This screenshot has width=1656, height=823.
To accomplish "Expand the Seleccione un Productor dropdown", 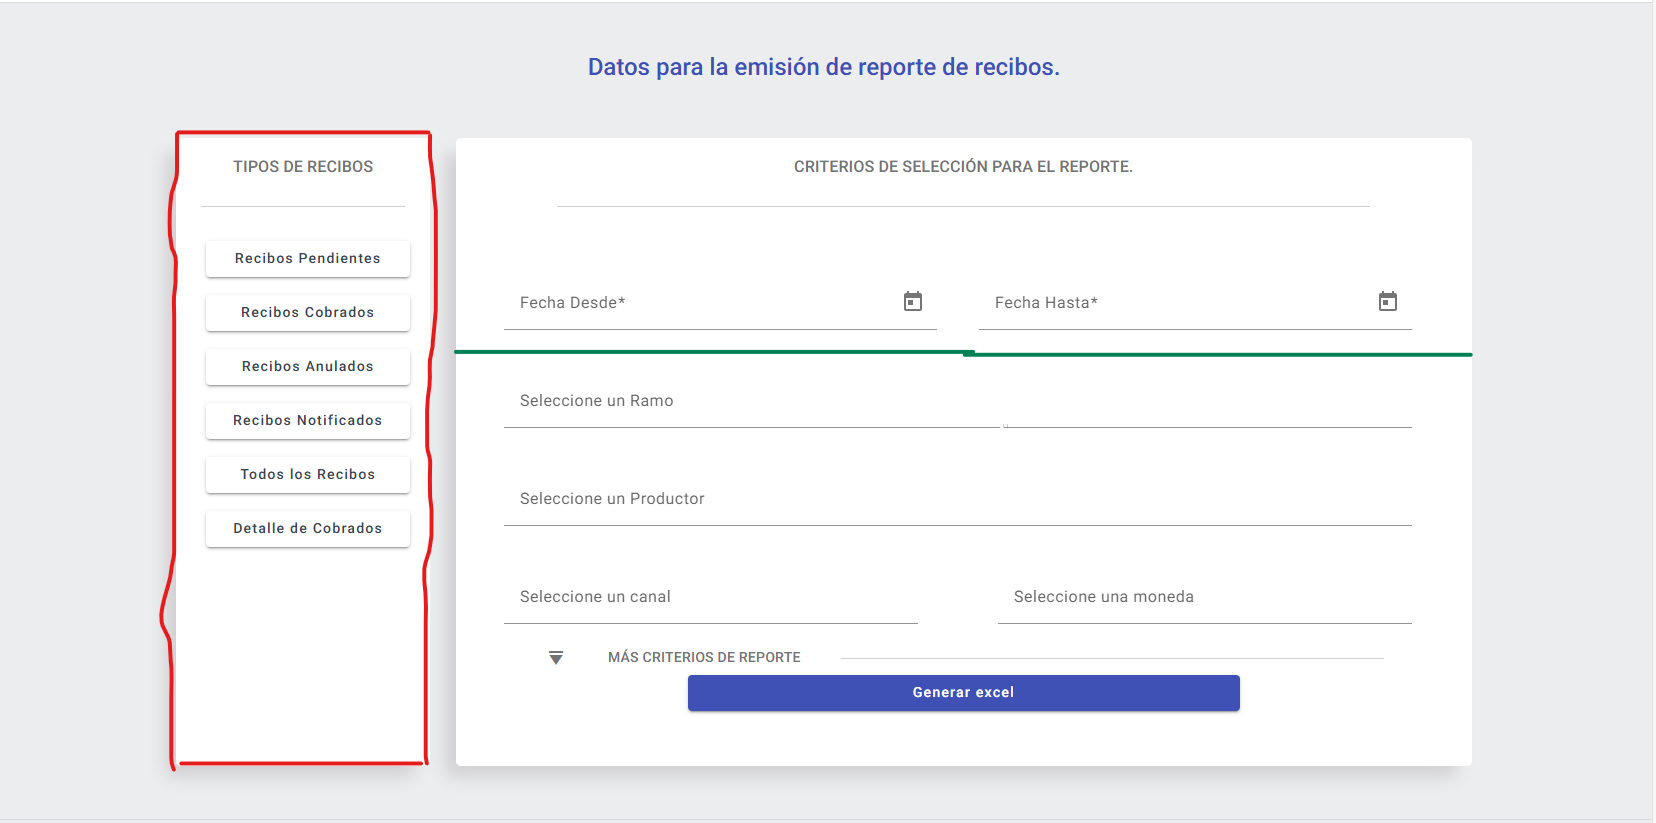I will pos(956,500).
